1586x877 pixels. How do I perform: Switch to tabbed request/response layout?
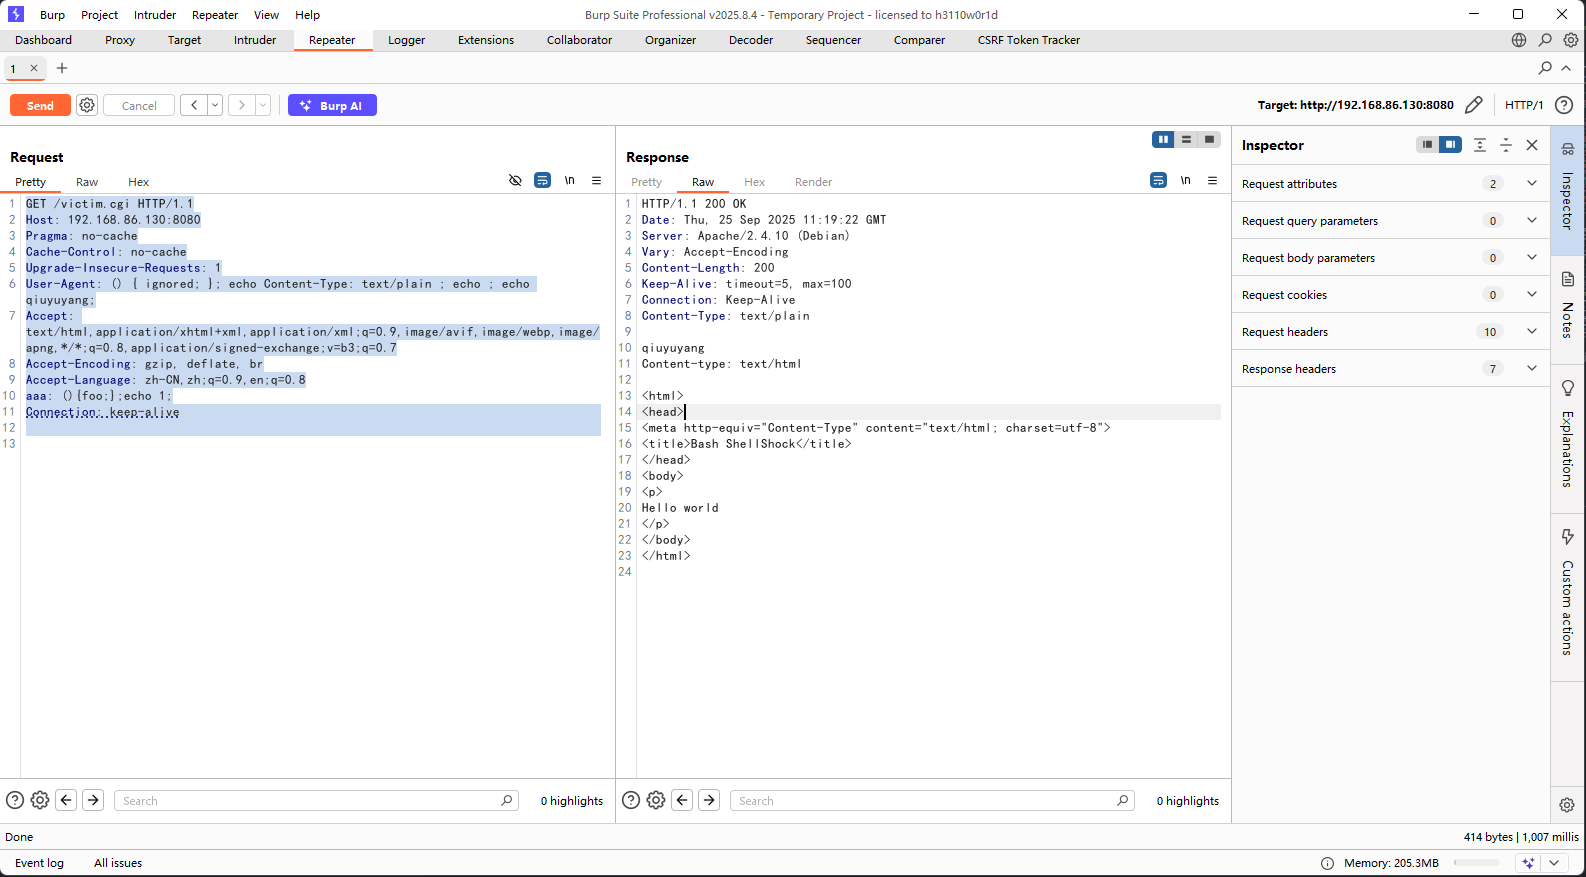click(x=1209, y=140)
